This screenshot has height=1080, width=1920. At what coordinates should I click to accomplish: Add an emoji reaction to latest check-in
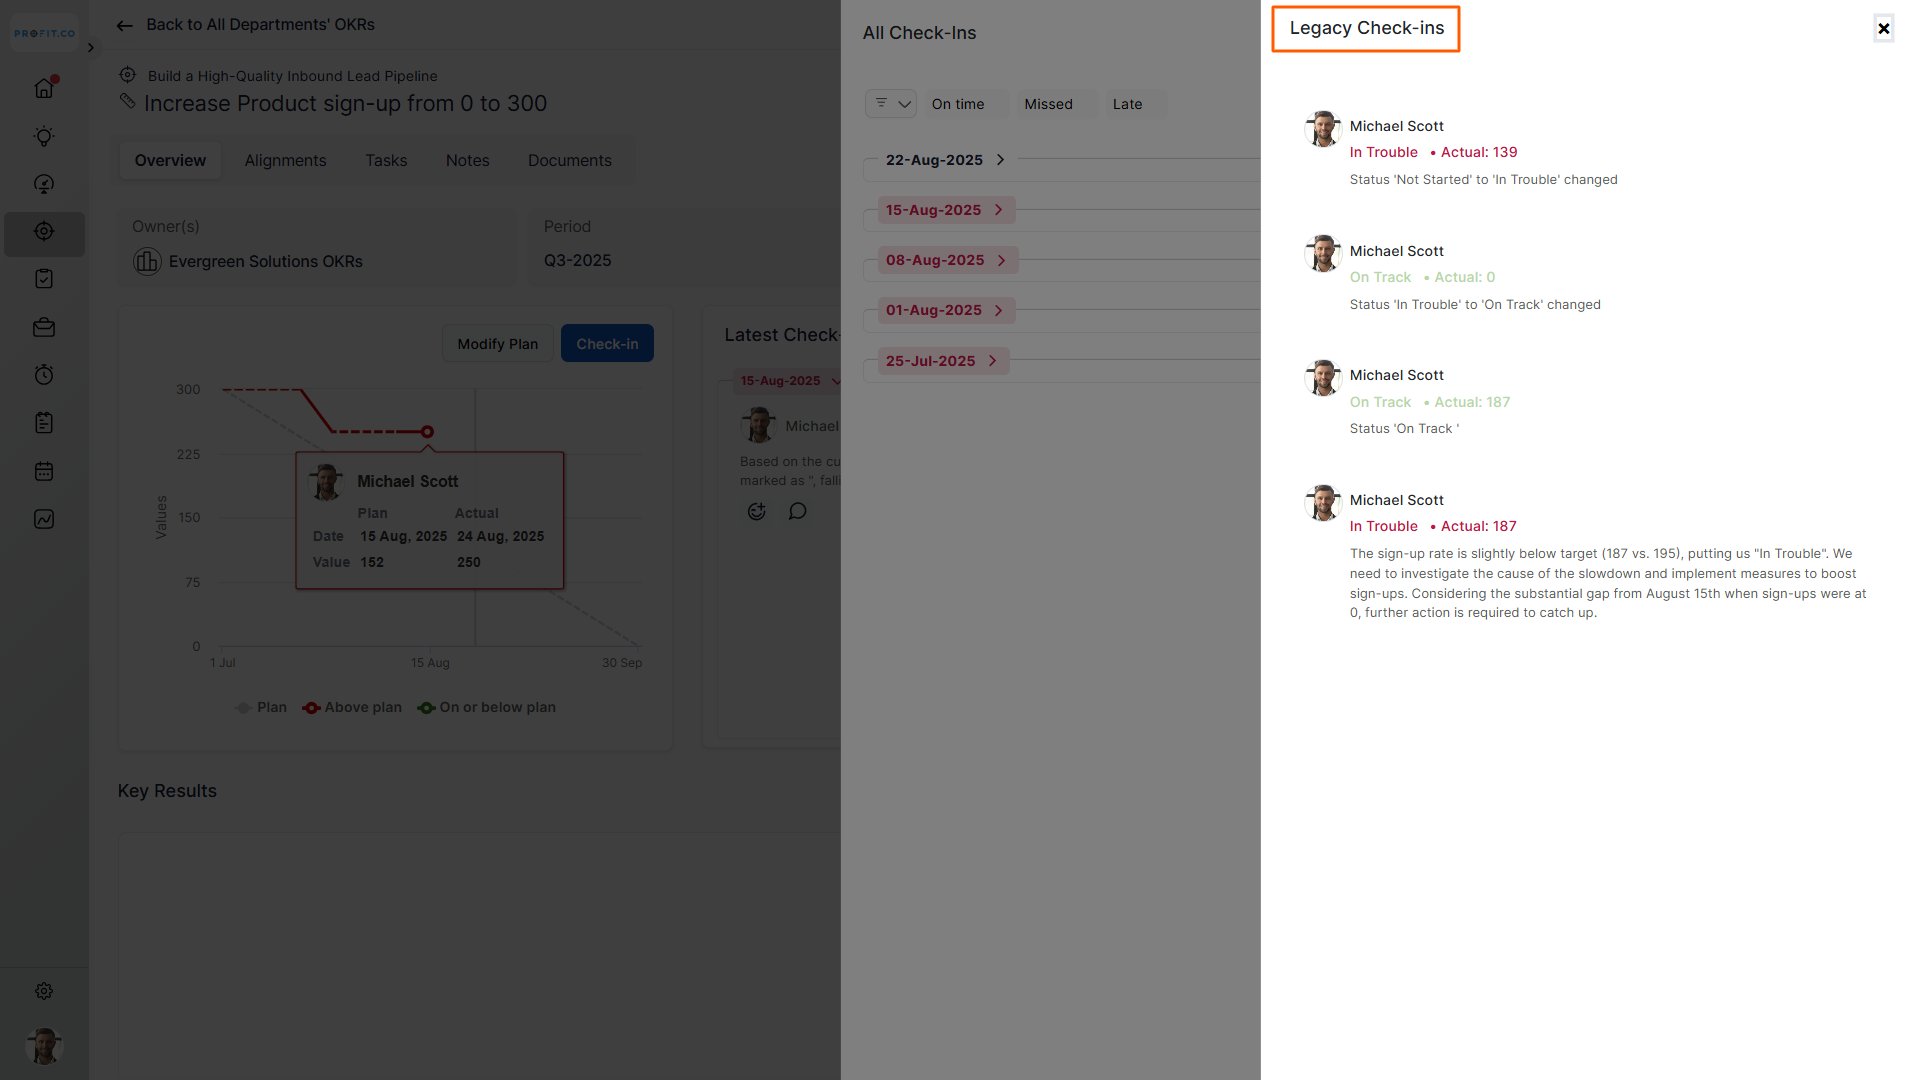click(x=757, y=511)
